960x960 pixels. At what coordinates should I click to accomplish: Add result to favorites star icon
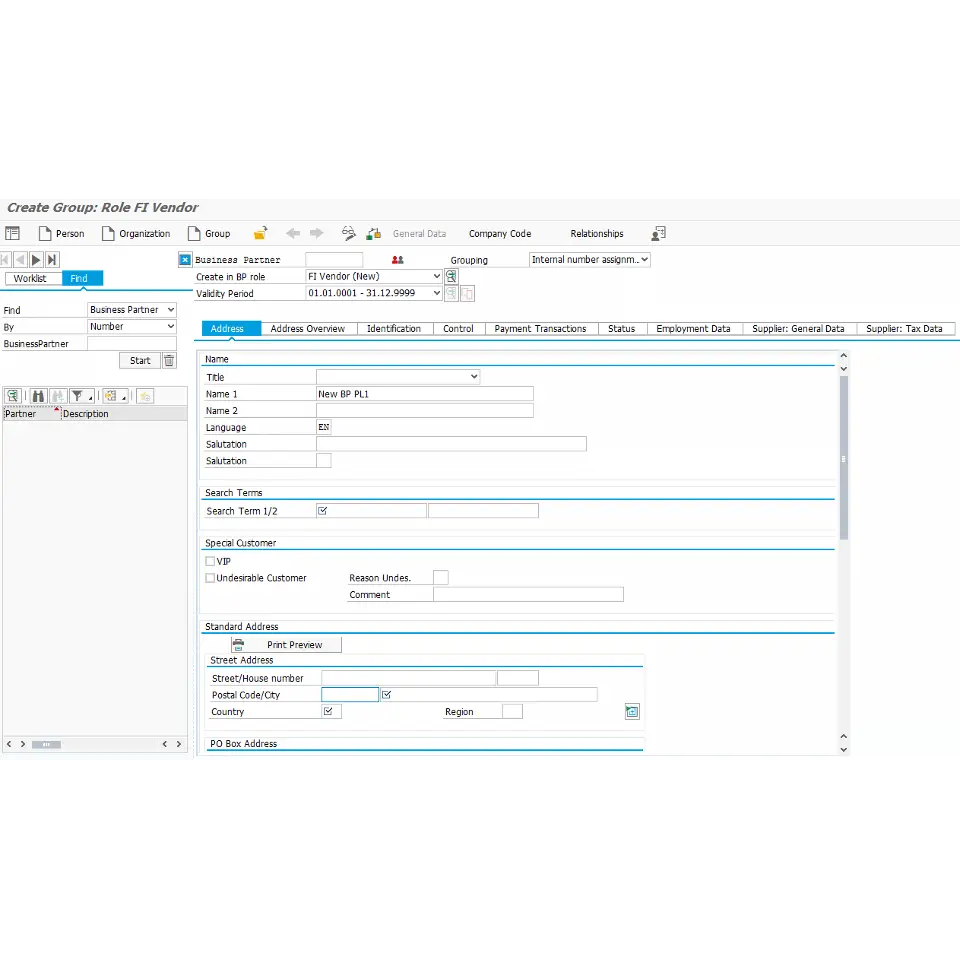(145, 396)
